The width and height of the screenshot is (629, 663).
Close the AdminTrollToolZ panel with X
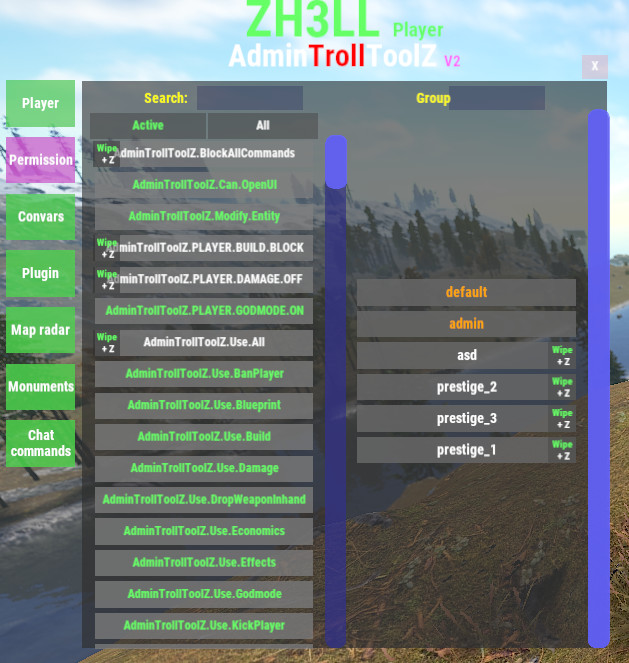point(595,66)
